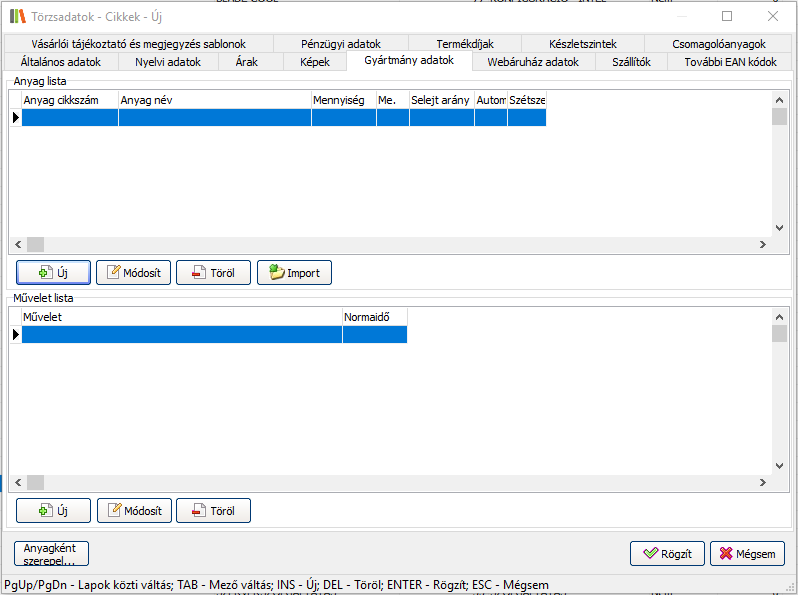Open the Készletszintek tab
The image size is (798, 595).
tap(583, 44)
